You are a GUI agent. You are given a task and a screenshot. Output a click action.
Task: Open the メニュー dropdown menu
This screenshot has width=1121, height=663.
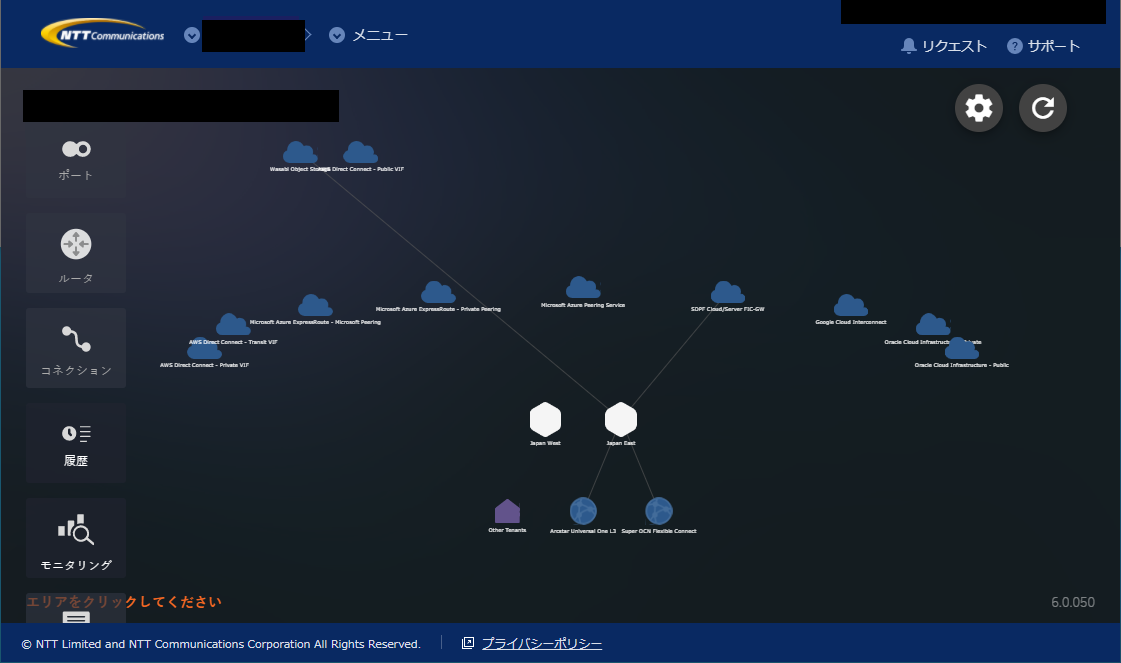[x=369, y=35]
